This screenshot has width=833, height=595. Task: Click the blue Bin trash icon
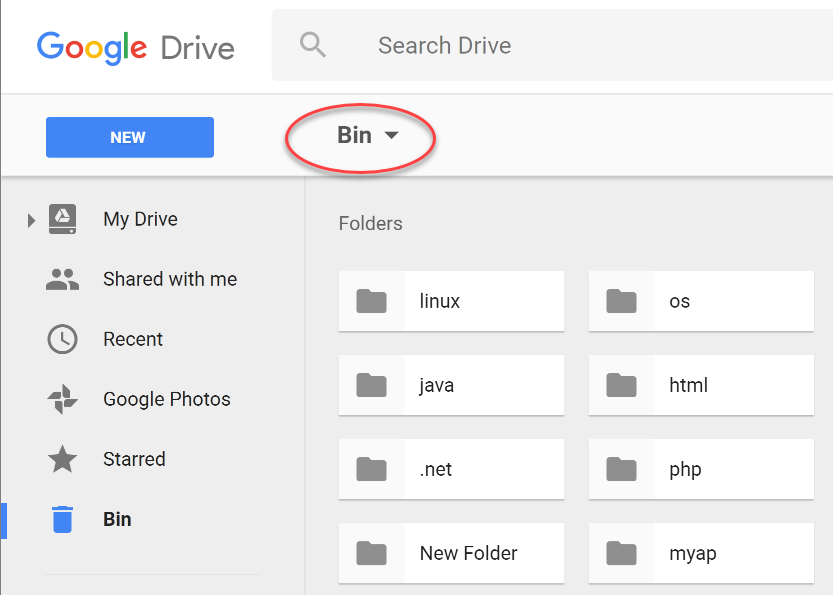point(63,519)
